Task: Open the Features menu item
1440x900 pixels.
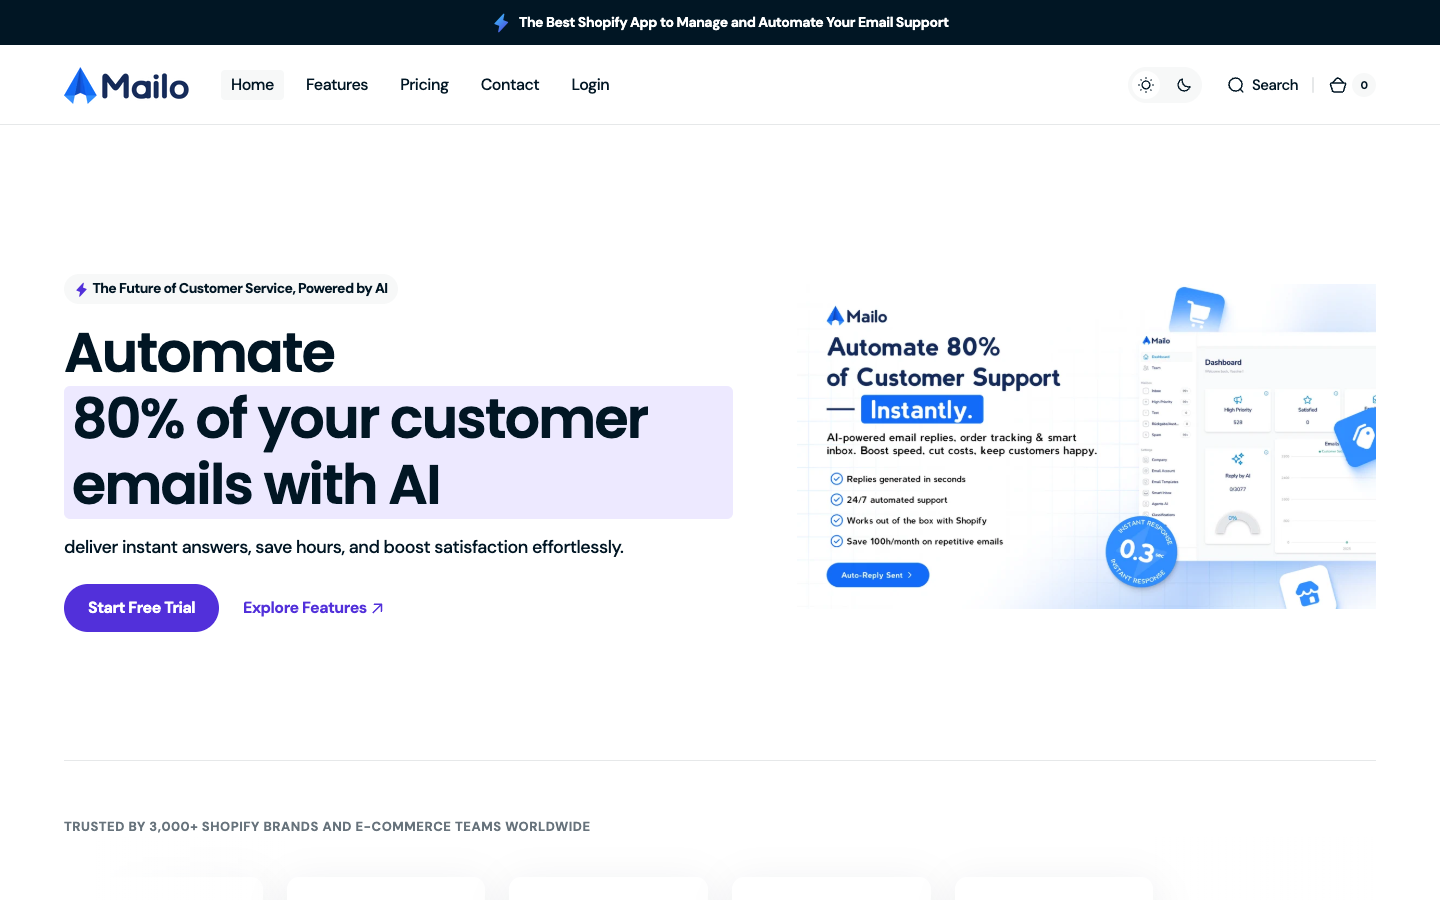Action: pyautogui.click(x=337, y=85)
